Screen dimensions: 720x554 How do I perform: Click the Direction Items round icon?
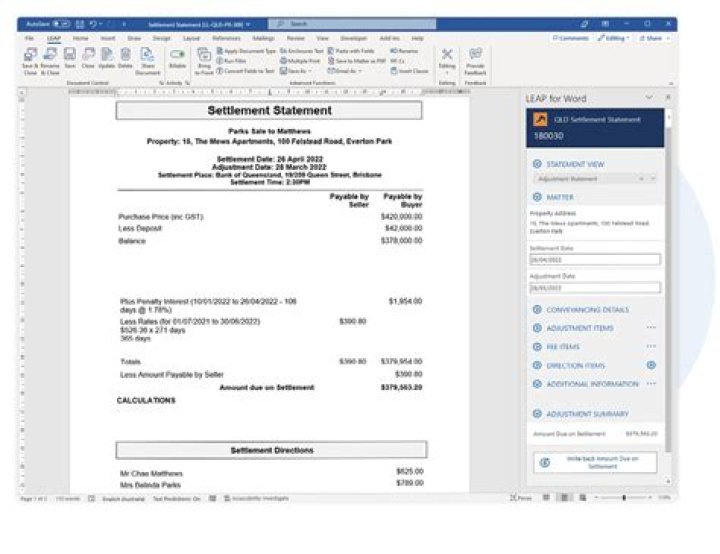click(651, 365)
